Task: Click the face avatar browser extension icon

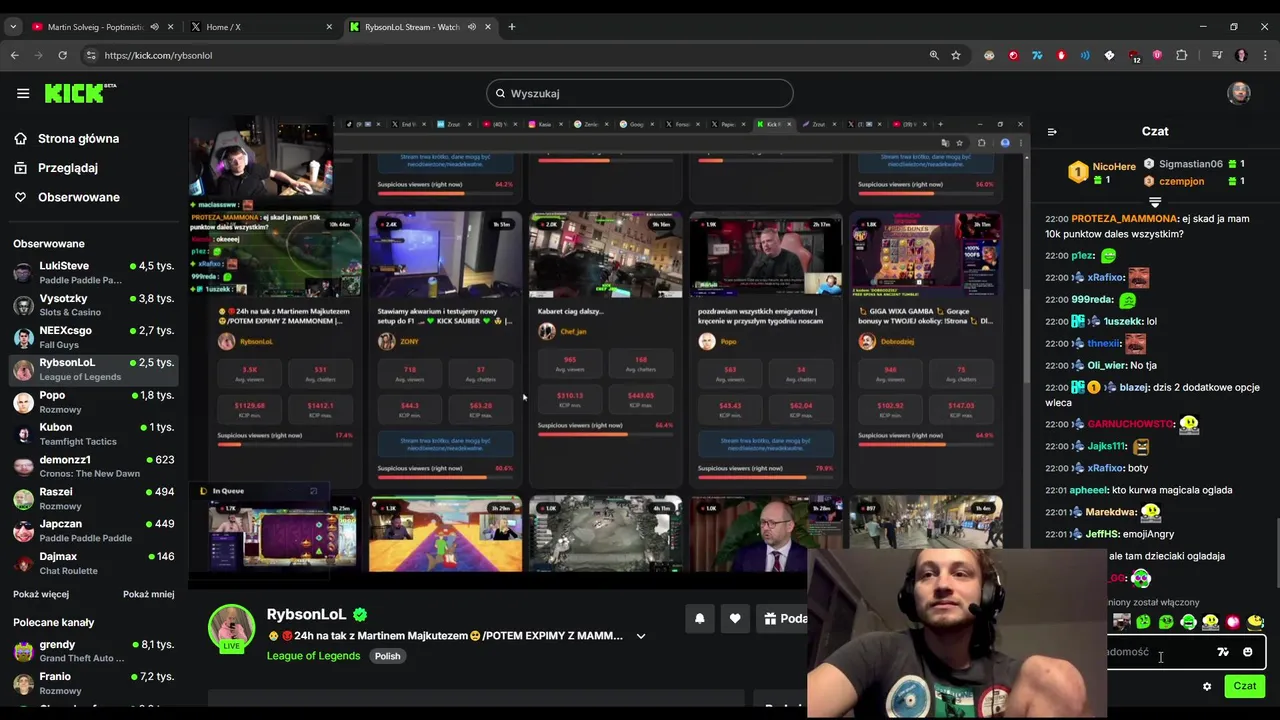Action: pos(989,55)
